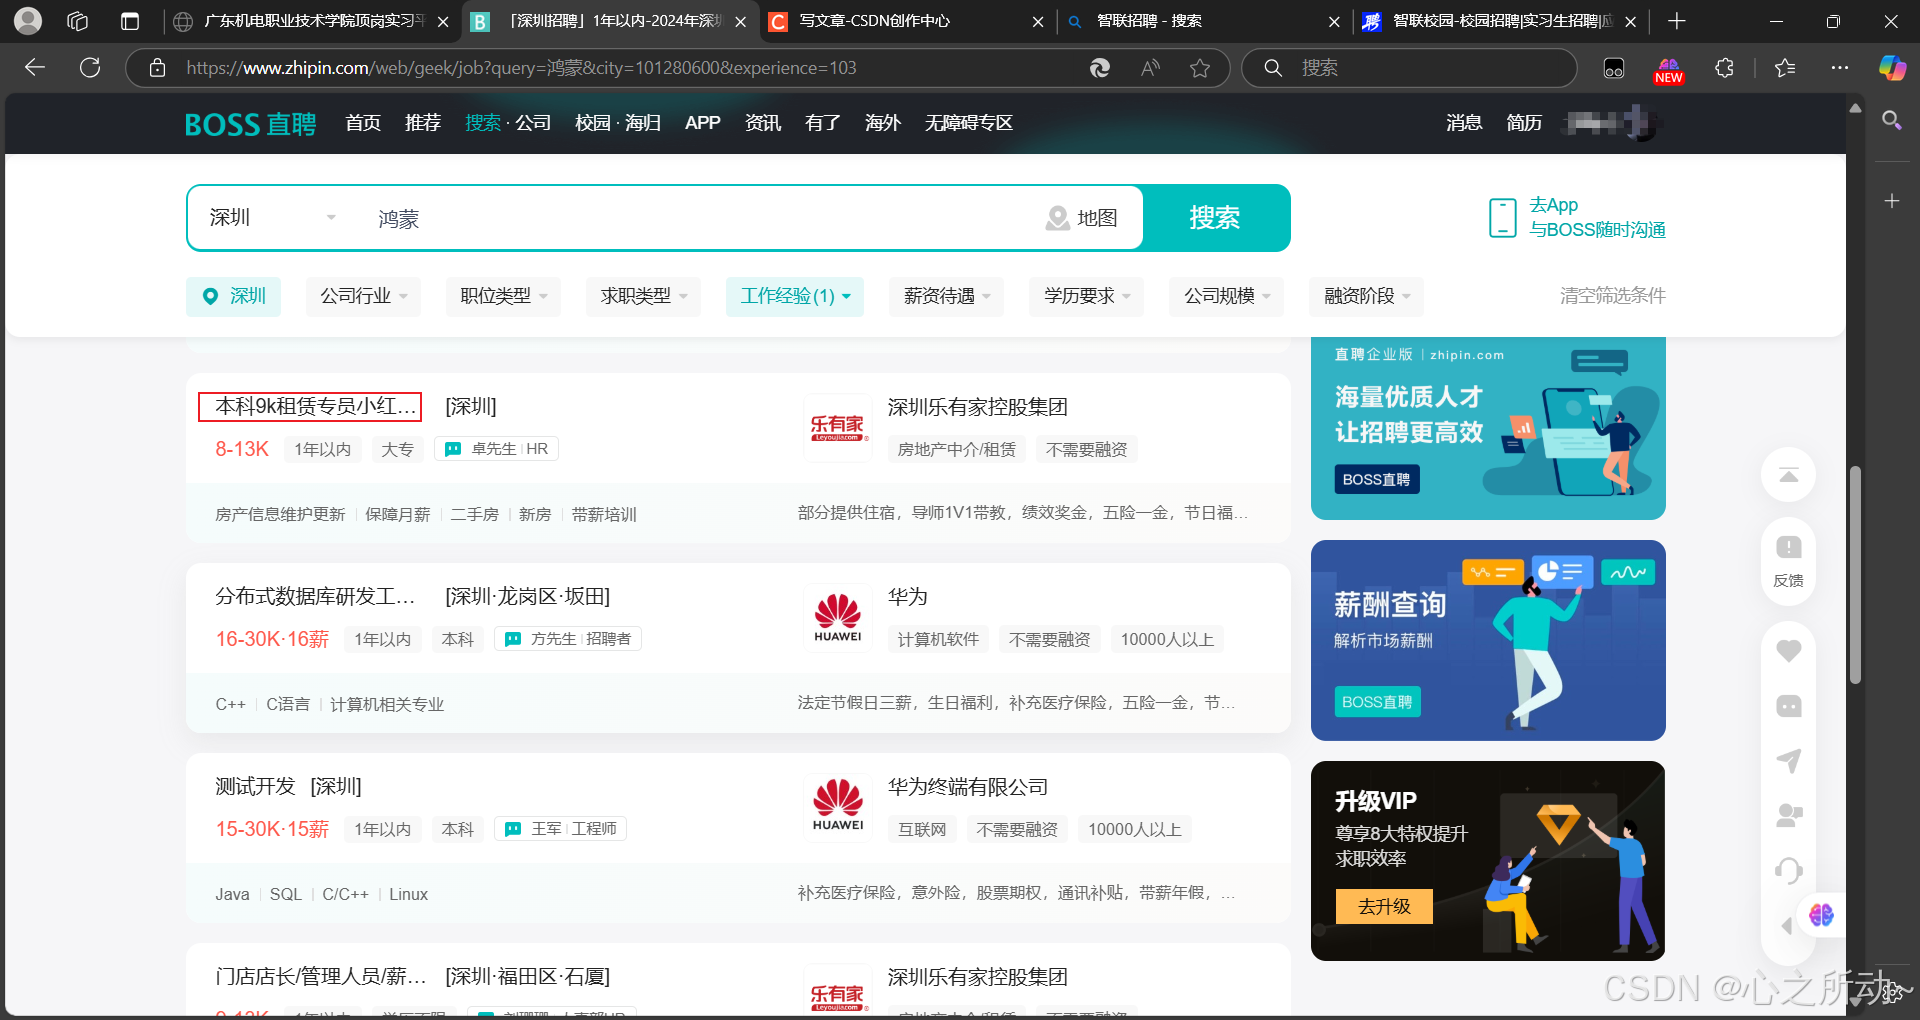Viewport: 1920px width, 1020px height.
Task: Open 推荐 in the navigation bar
Action: click(x=423, y=123)
